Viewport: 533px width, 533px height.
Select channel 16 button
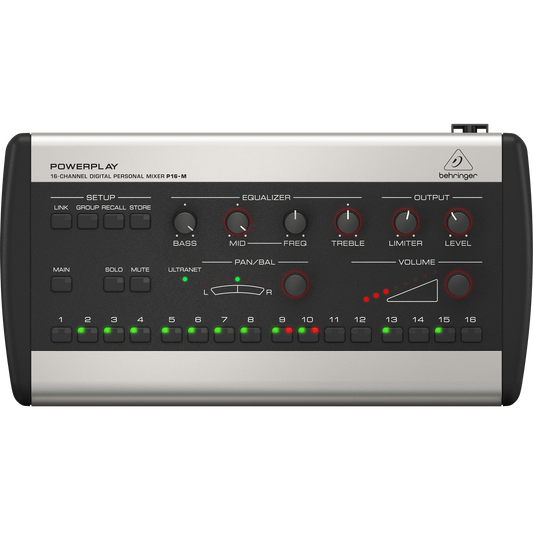coord(471,335)
